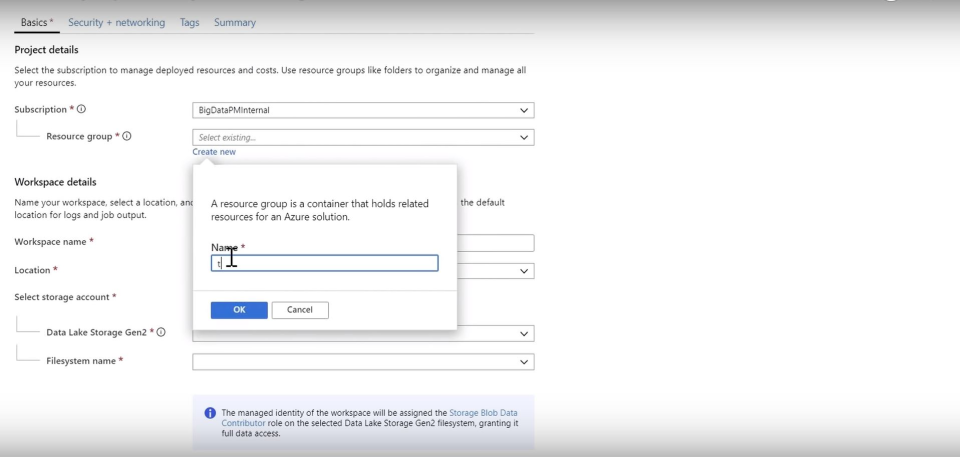Open the Tags tab
960x457 pixels.
(189, 22)
